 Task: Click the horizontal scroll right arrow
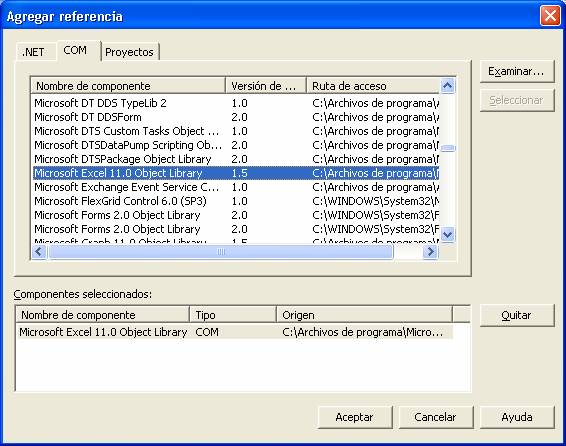[x=430, y=252]
